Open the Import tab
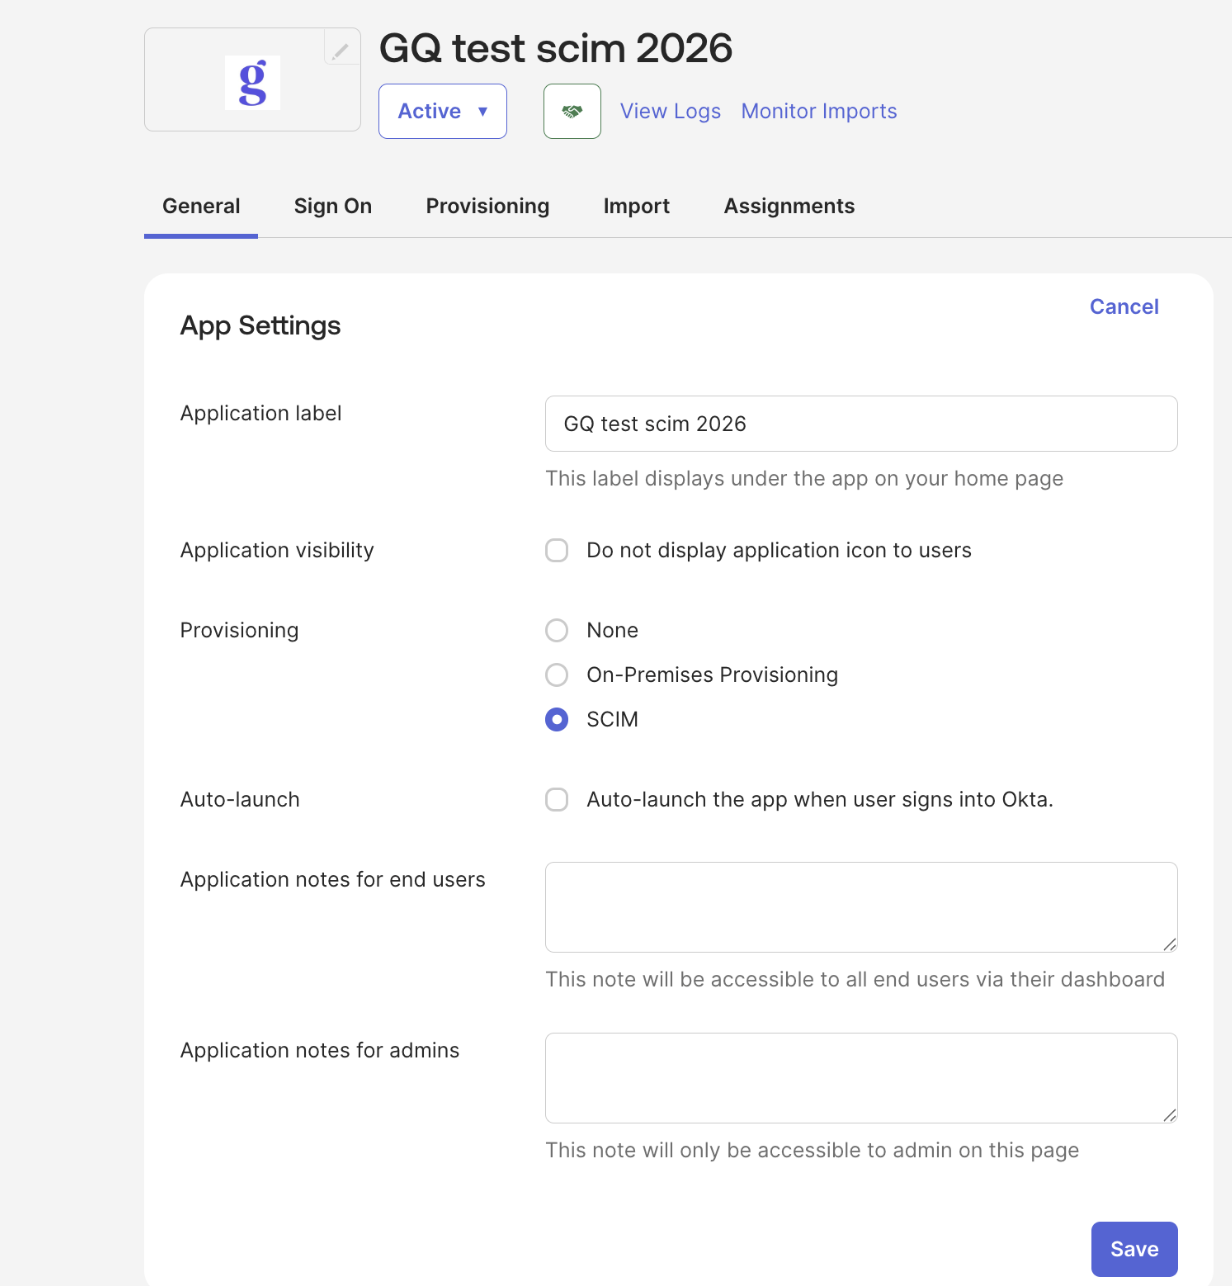Screen dimensions: 1232x1286 pos(636,206)
